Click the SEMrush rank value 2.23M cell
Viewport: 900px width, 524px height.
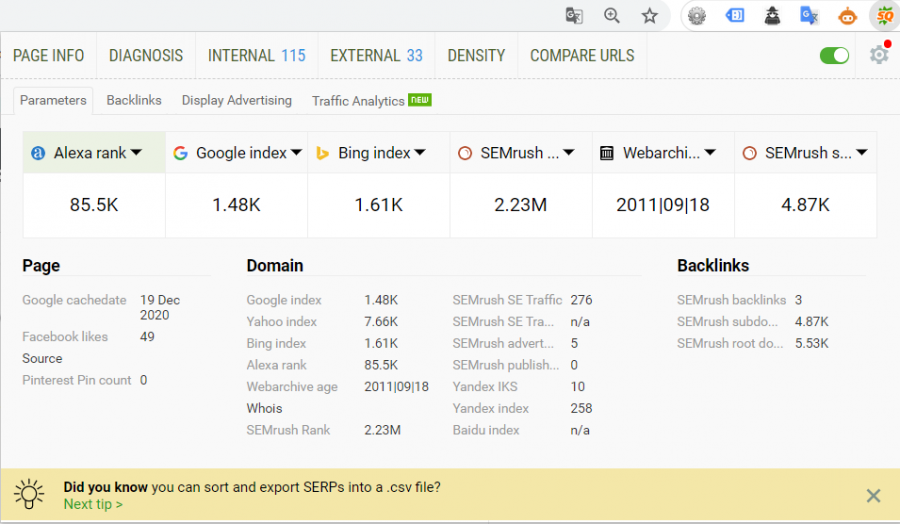521,205
